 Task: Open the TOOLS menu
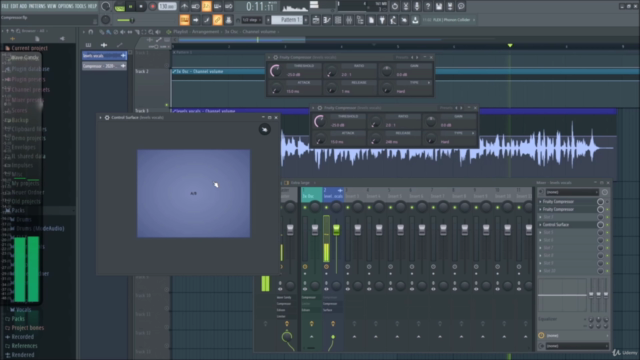[x=80, y=6]
